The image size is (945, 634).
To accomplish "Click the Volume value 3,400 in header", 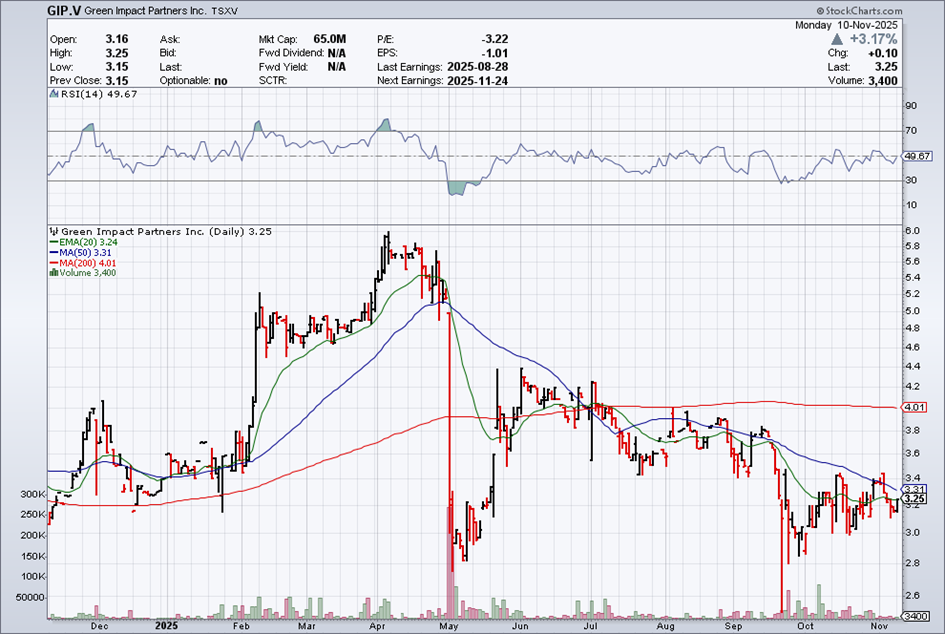I will click(883, 81).
